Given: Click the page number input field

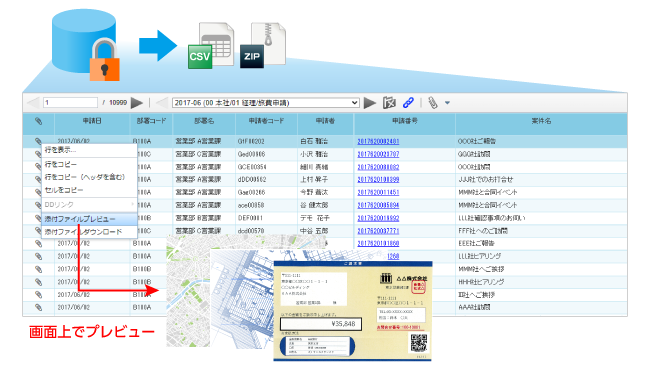Looking at the screenshot, I should (x=70, y=103).
